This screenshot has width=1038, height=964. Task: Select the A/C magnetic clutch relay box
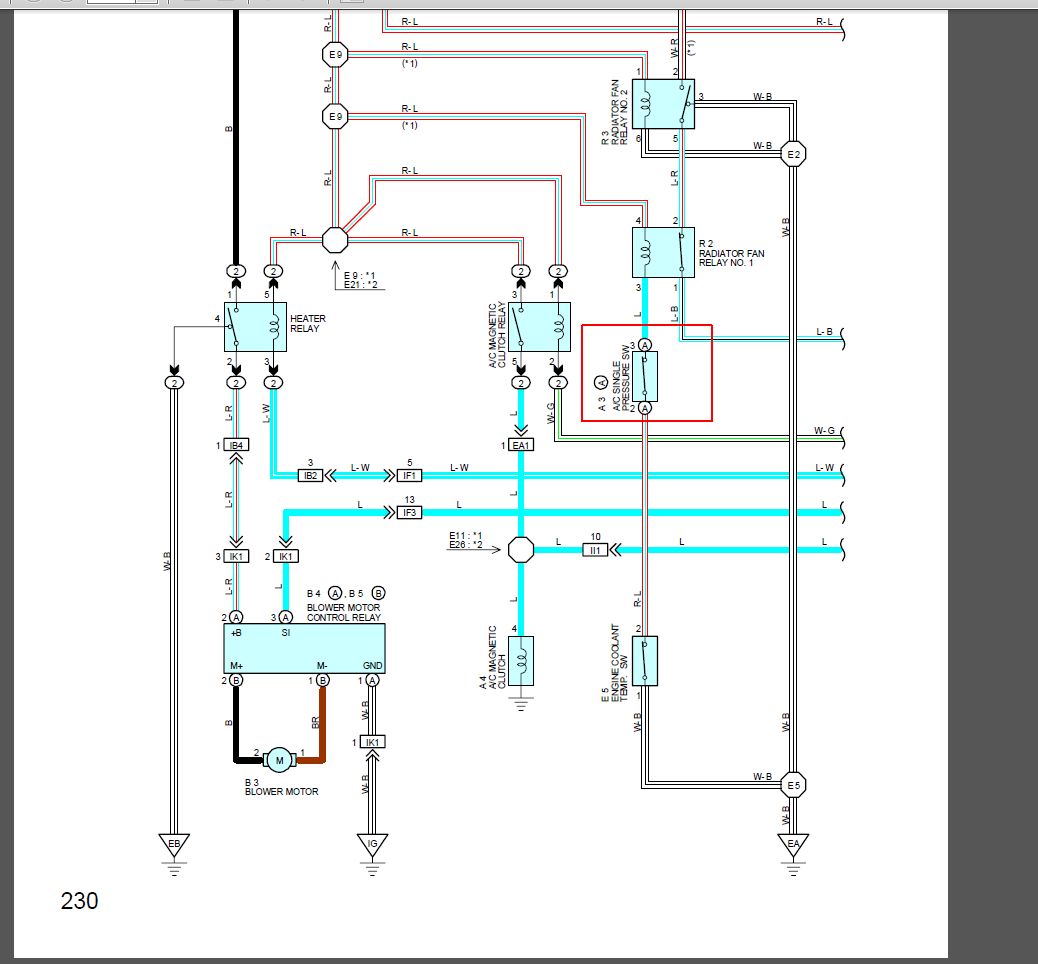539,326
